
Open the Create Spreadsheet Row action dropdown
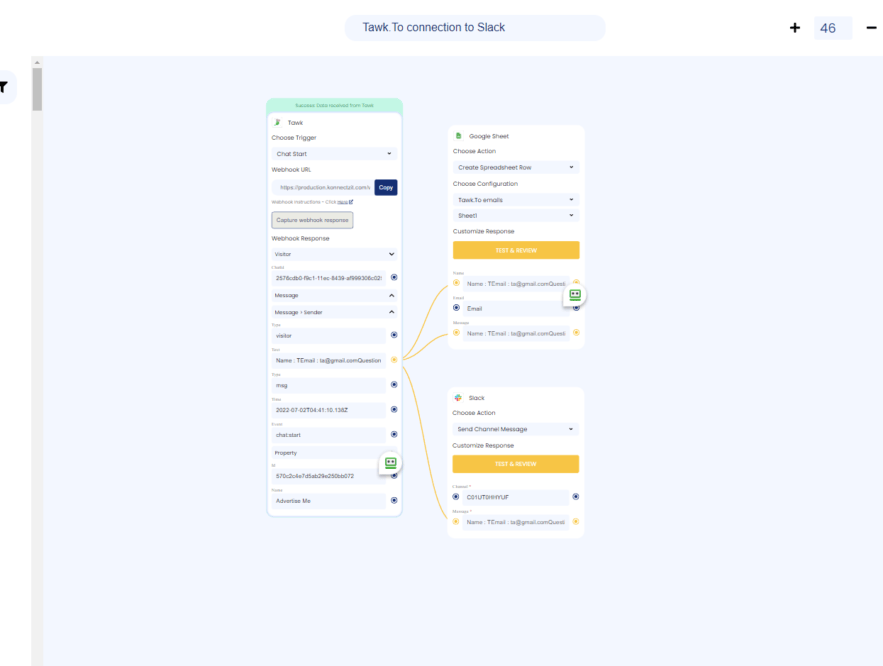tap(516, 167)
